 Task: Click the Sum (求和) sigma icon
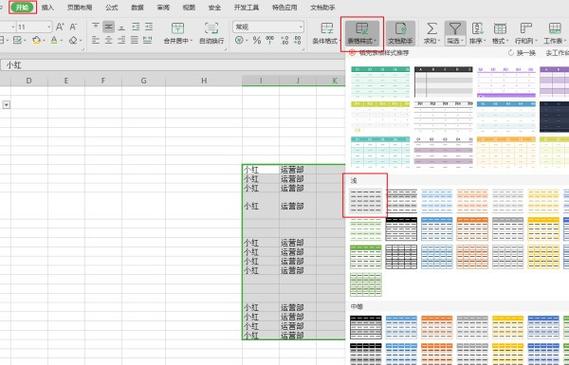tap(431, 28)
